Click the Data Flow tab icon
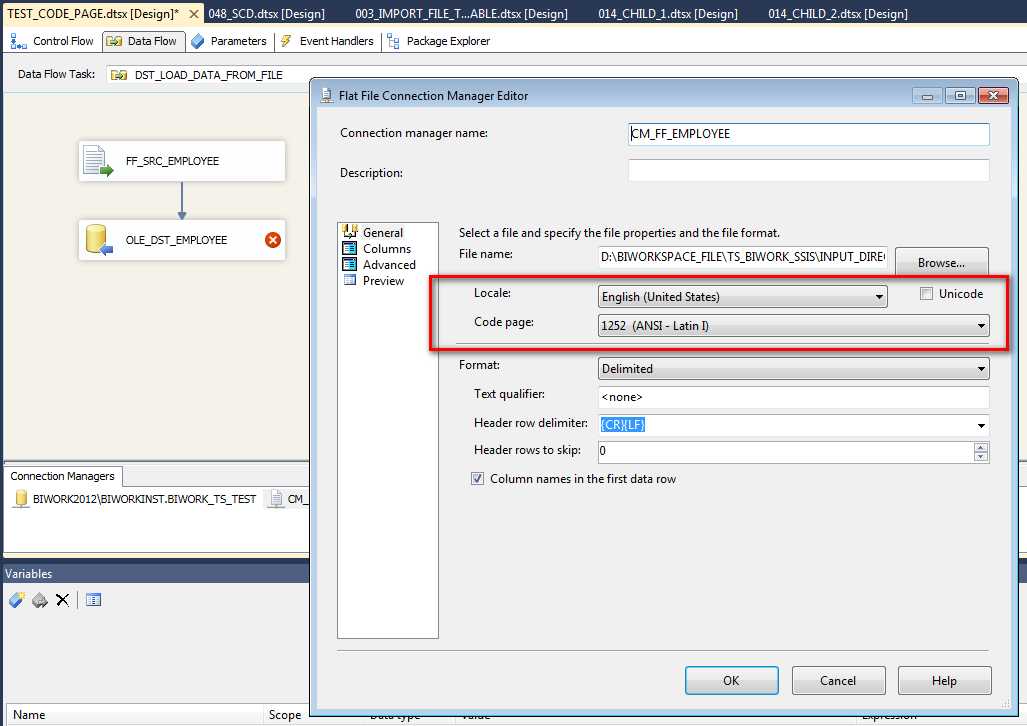Image resolution: width=1027 pixels, height=726 pixels. (x=115, y=41)
